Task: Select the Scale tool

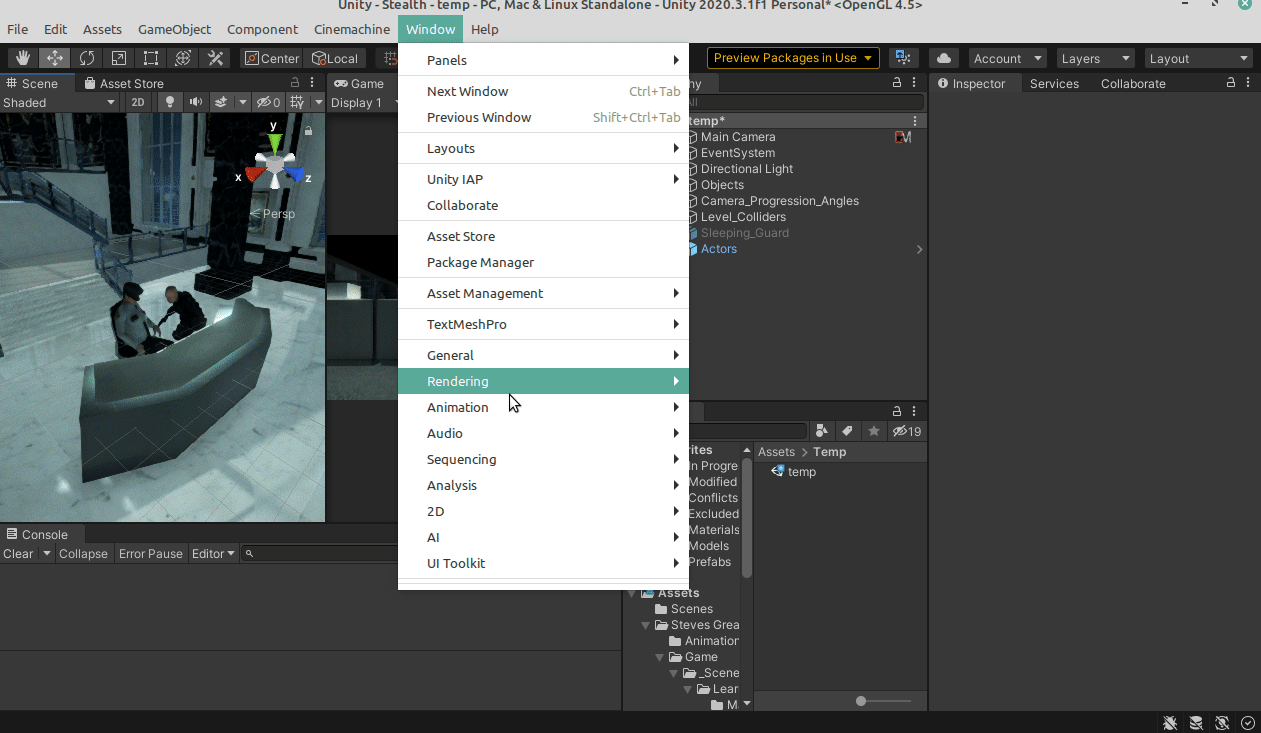Action: 119,58
